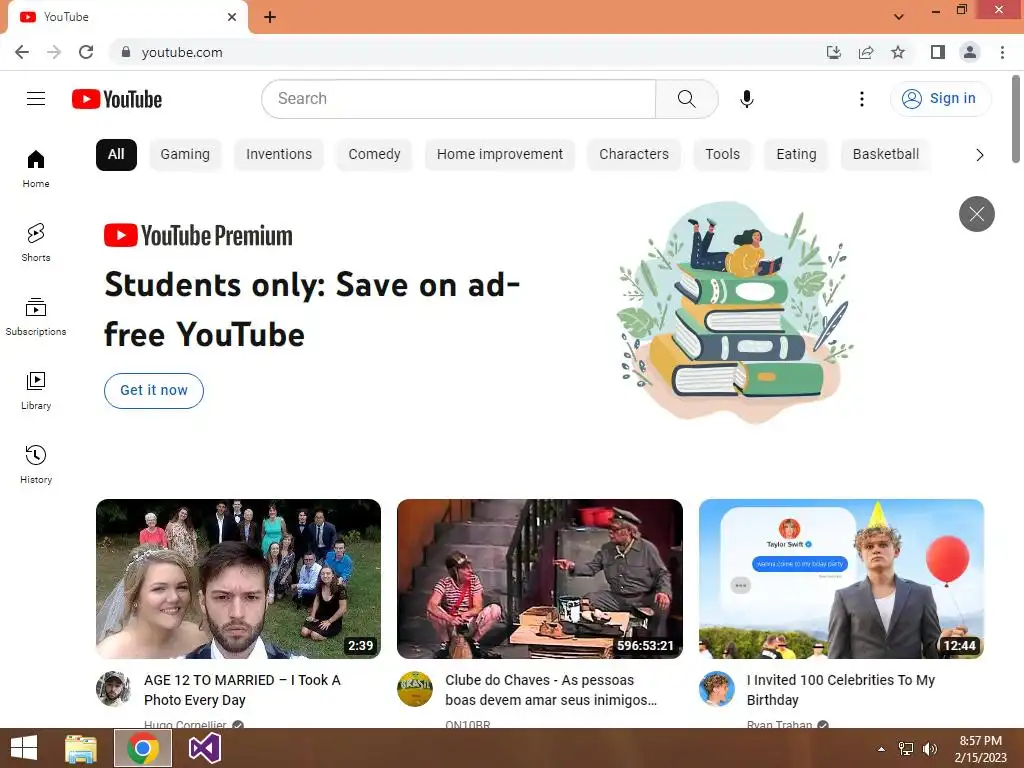Play the wedding photo video thumbnail
Screen dimensions: 1024x768
click(x=238, y=579)
